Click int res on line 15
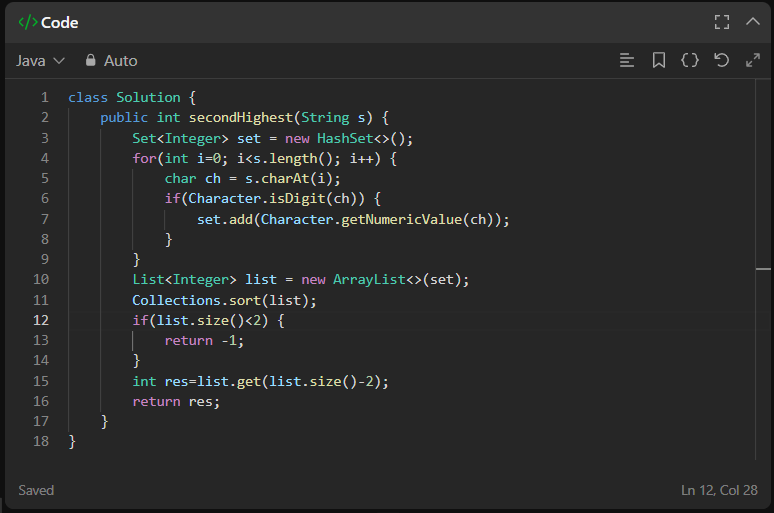Viewport: 774px width, 513px height. coord(160,381)
